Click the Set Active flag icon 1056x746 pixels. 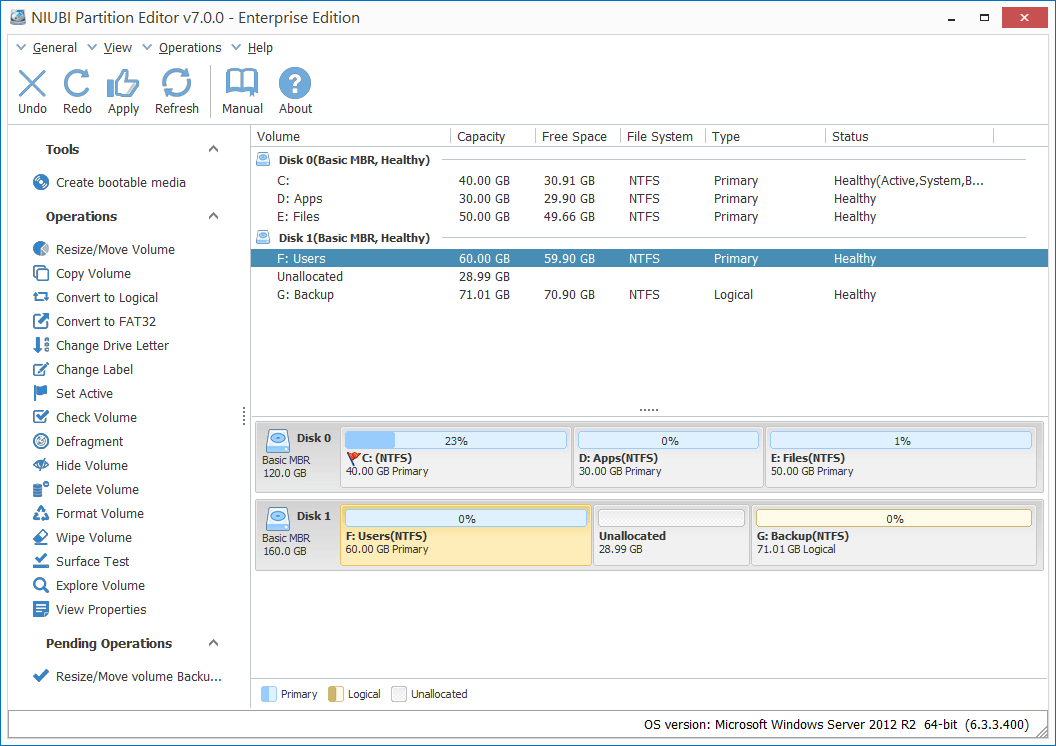pos(40,393)
